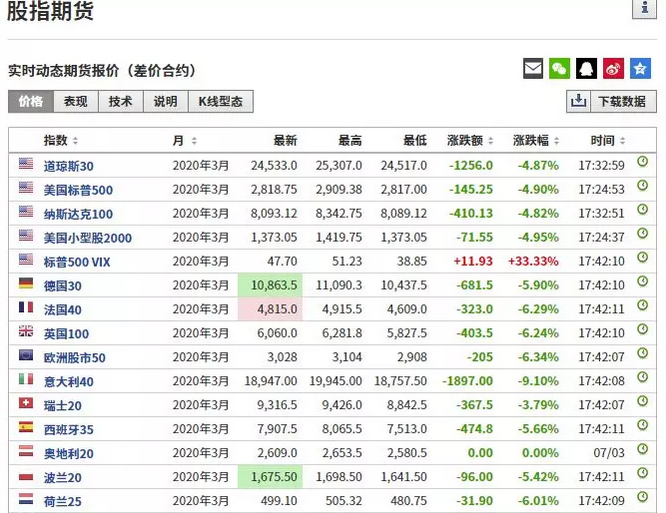The width and height of the screenshot is (666, 513).
Task: Switch to the K线型态 tab
Action: (x=221, y=101)
